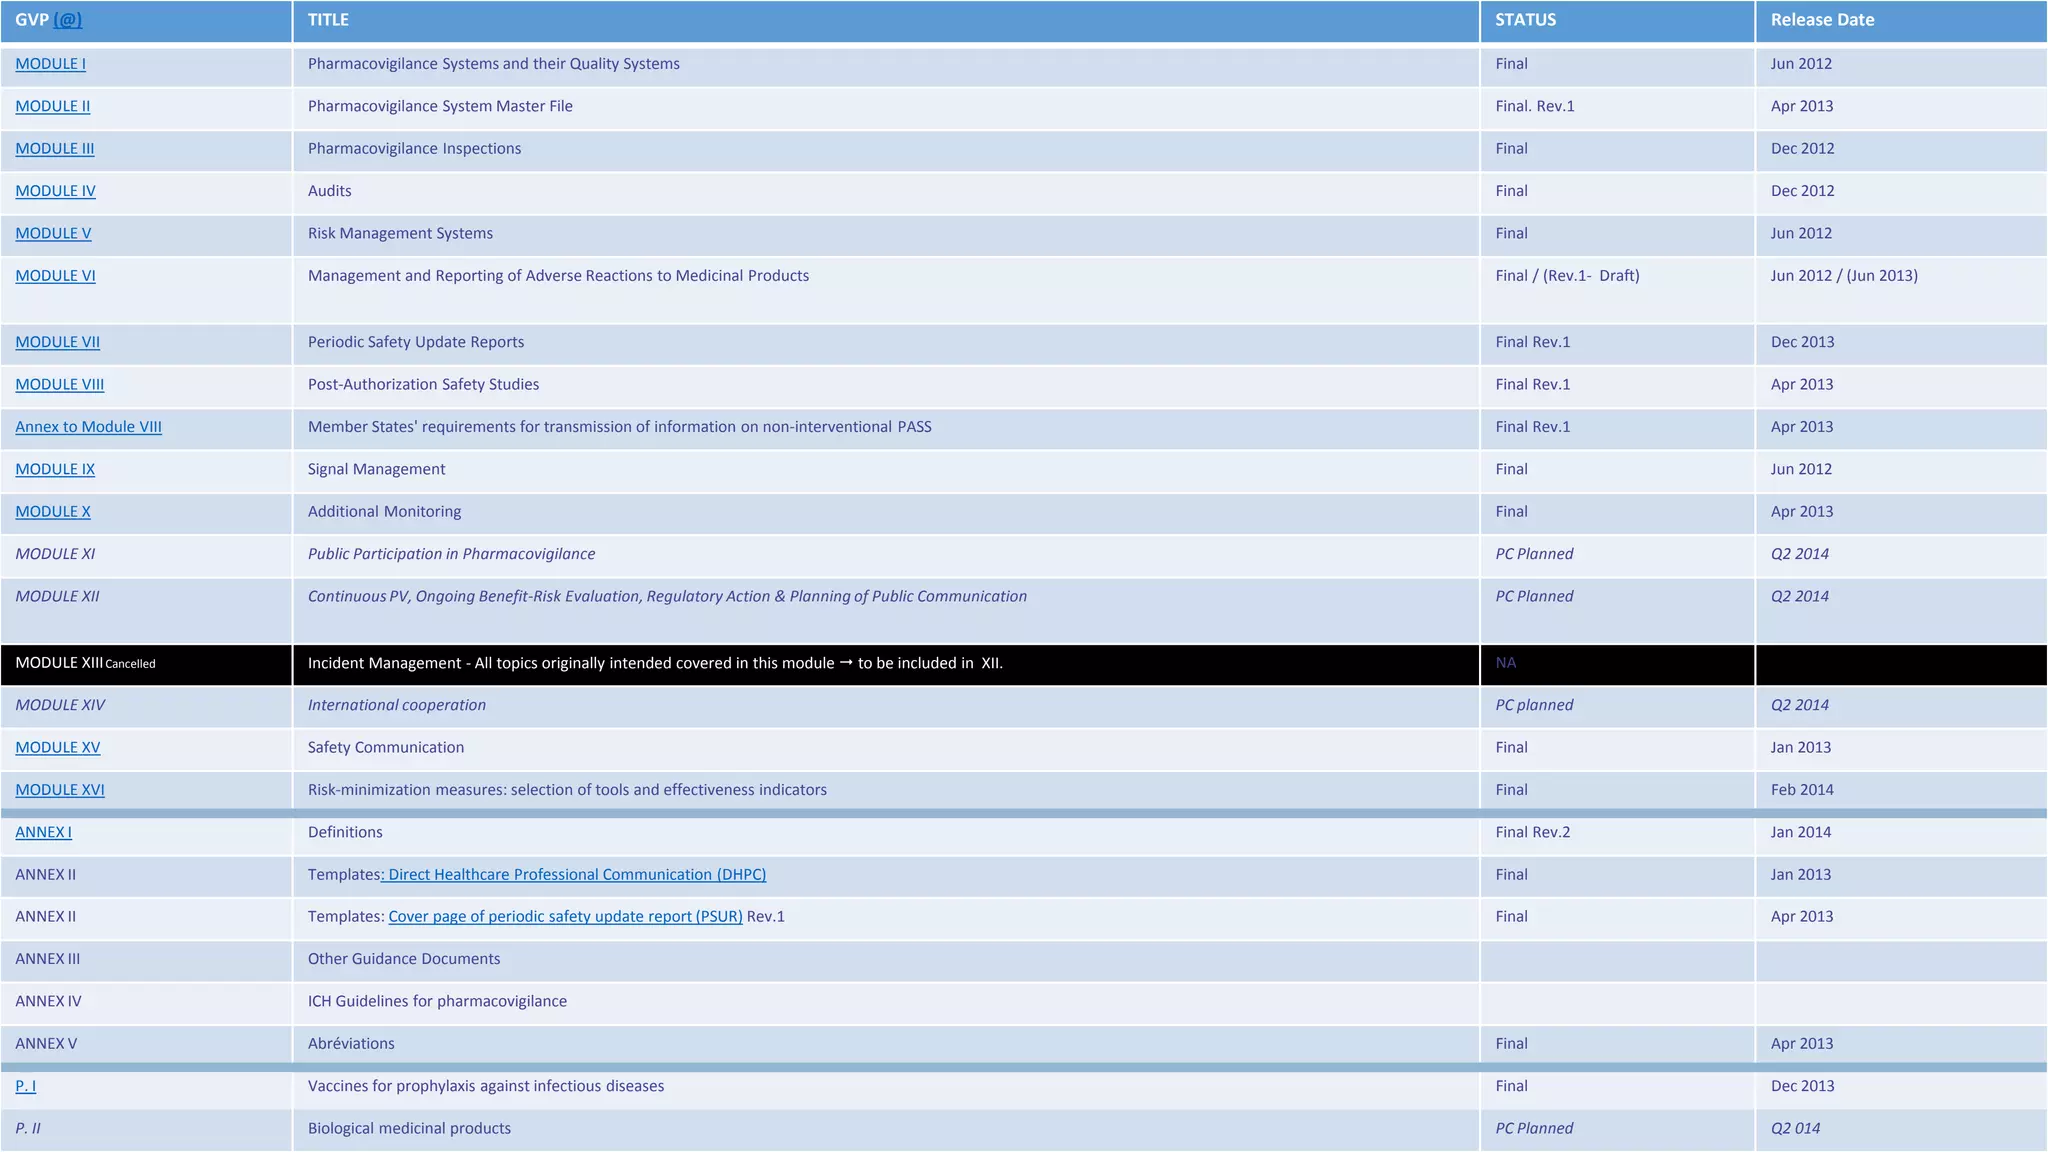Screen dimensions: 2048x1152
Task: Open the MODULE I link
Action: (51, 64)
